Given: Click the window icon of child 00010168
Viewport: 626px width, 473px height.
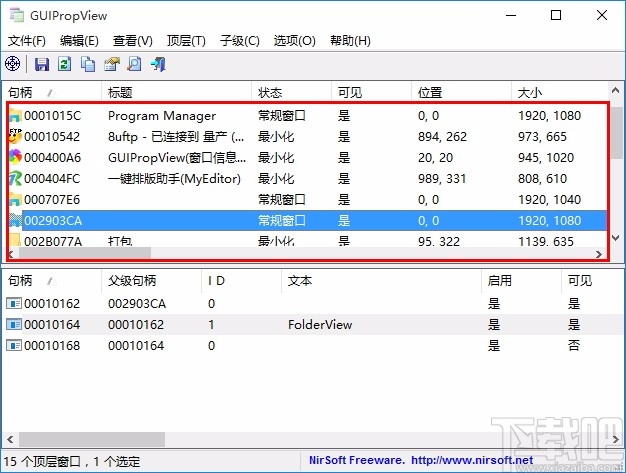Looking at the screenshot, I should 14,345.
